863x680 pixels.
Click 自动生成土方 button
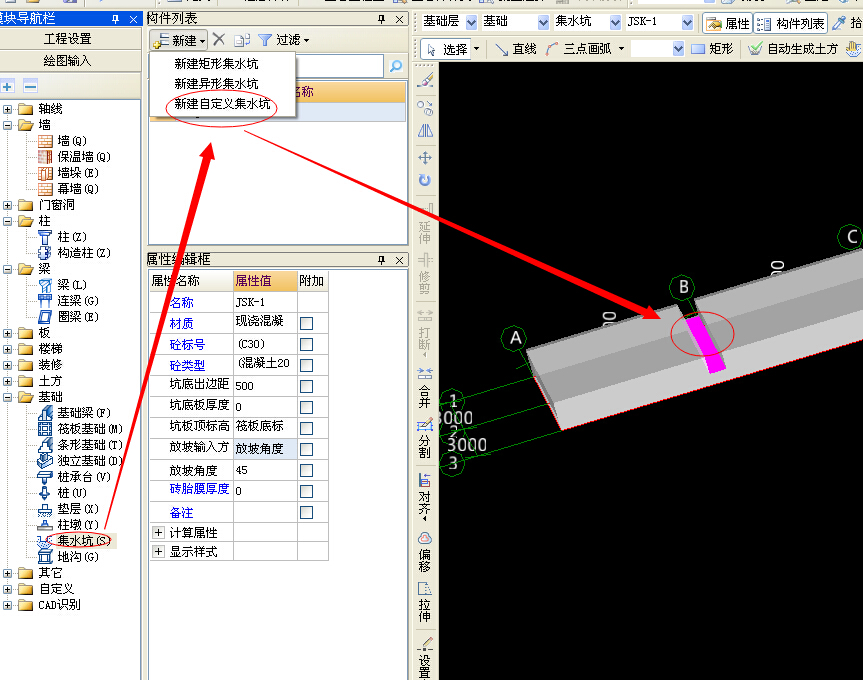point(793,50)
